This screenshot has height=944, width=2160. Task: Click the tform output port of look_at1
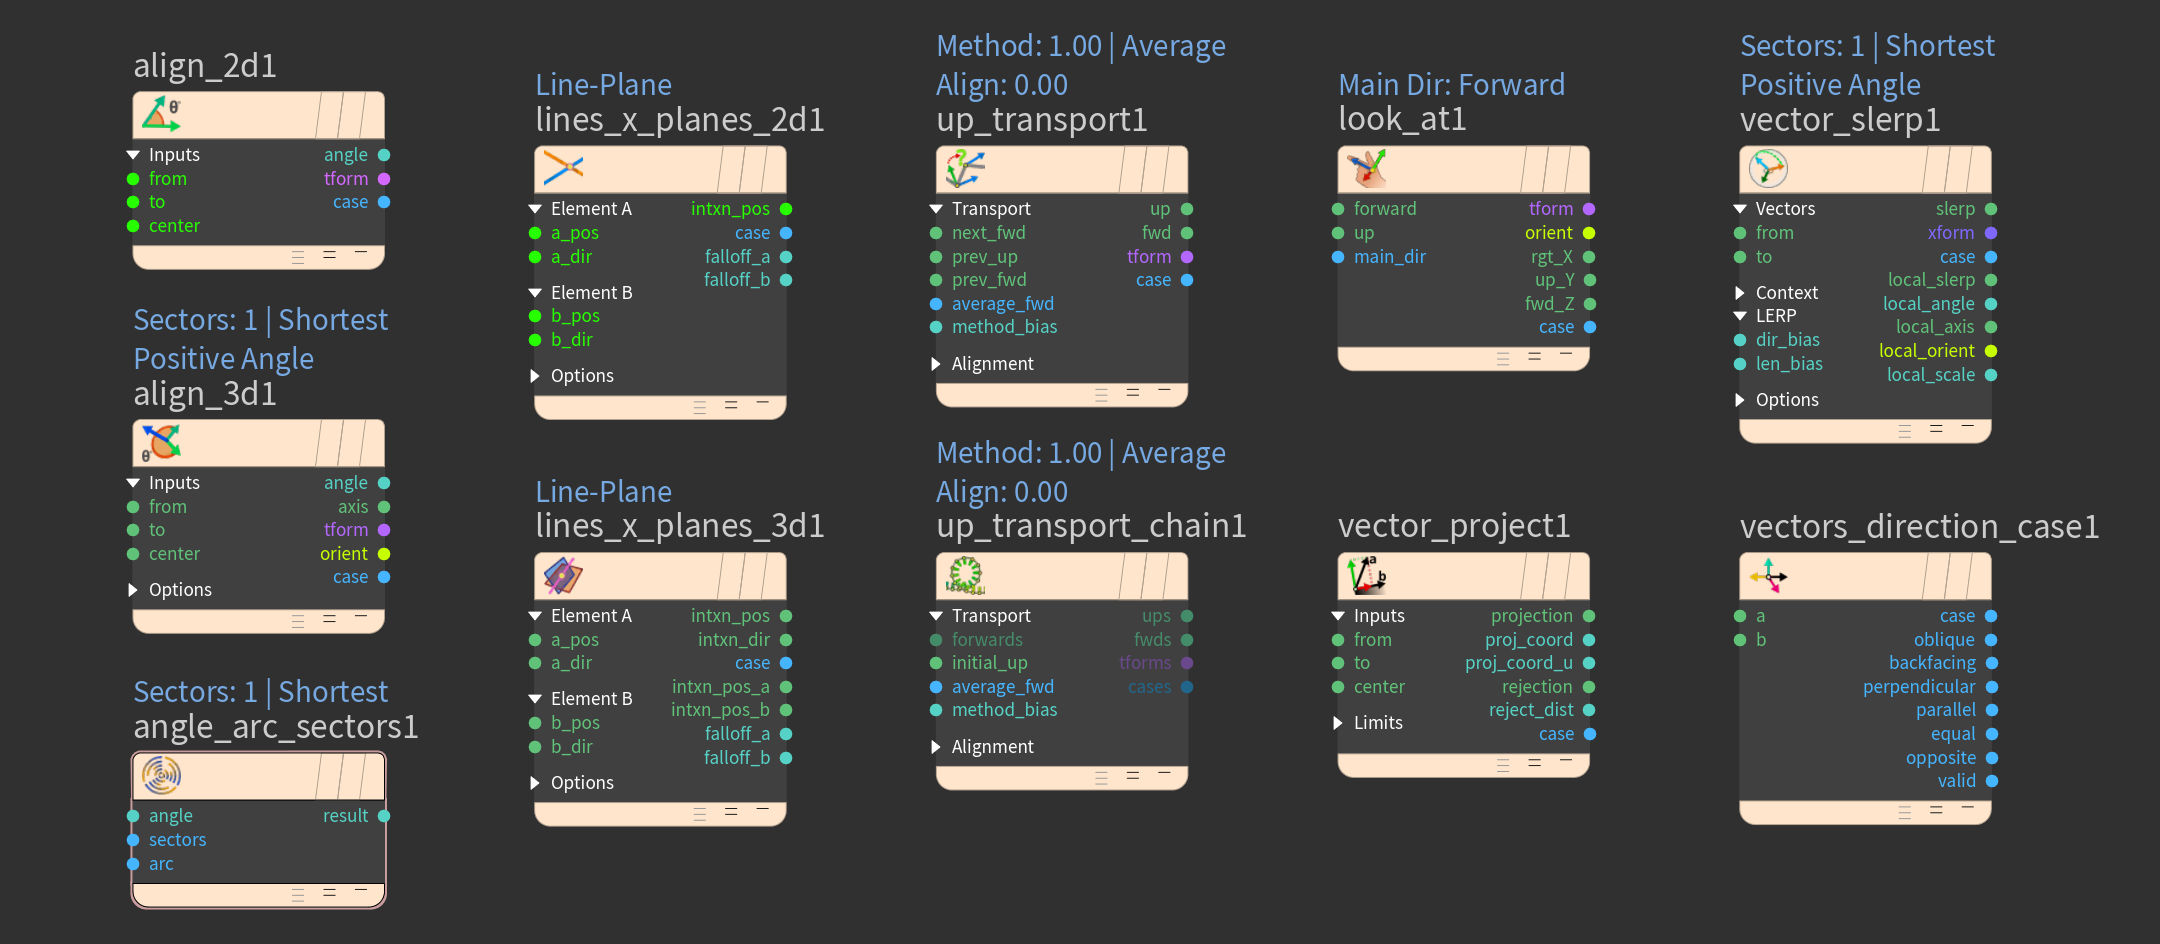(x=1589, y=209)
